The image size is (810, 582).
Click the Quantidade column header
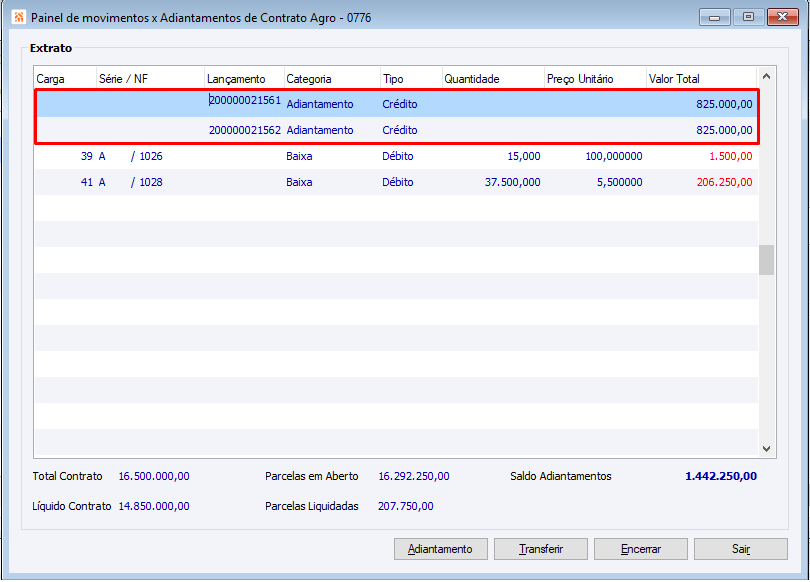(x=493, y=79)
